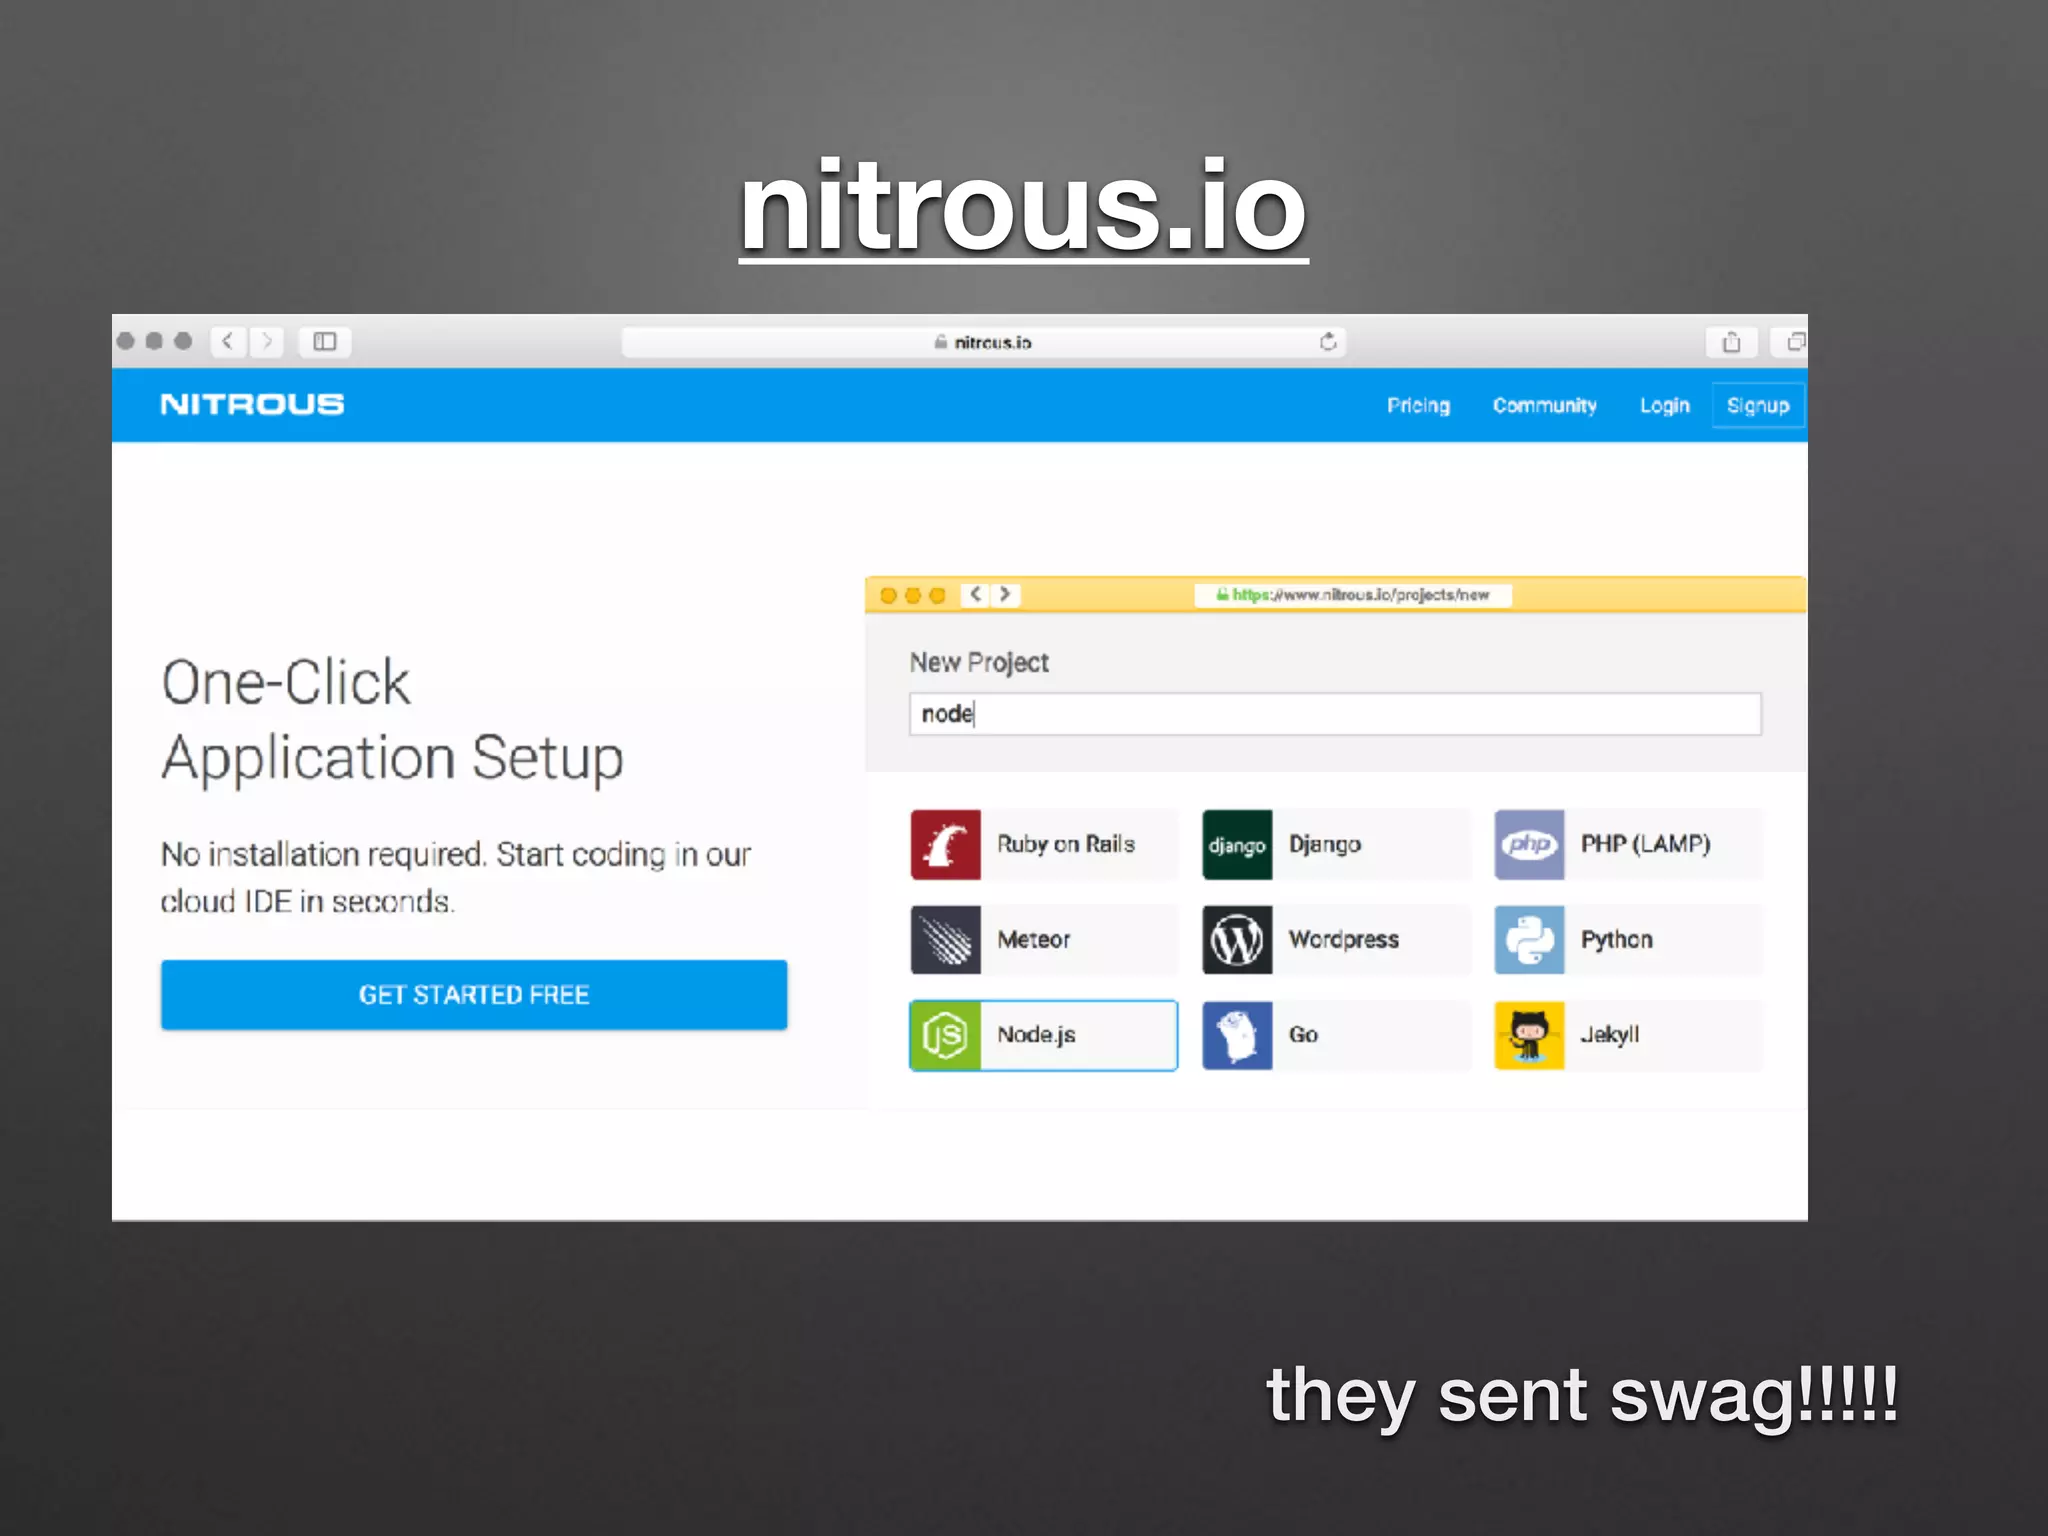
Task: Click the GET STARTED FREE button
Action: (474, 995)
